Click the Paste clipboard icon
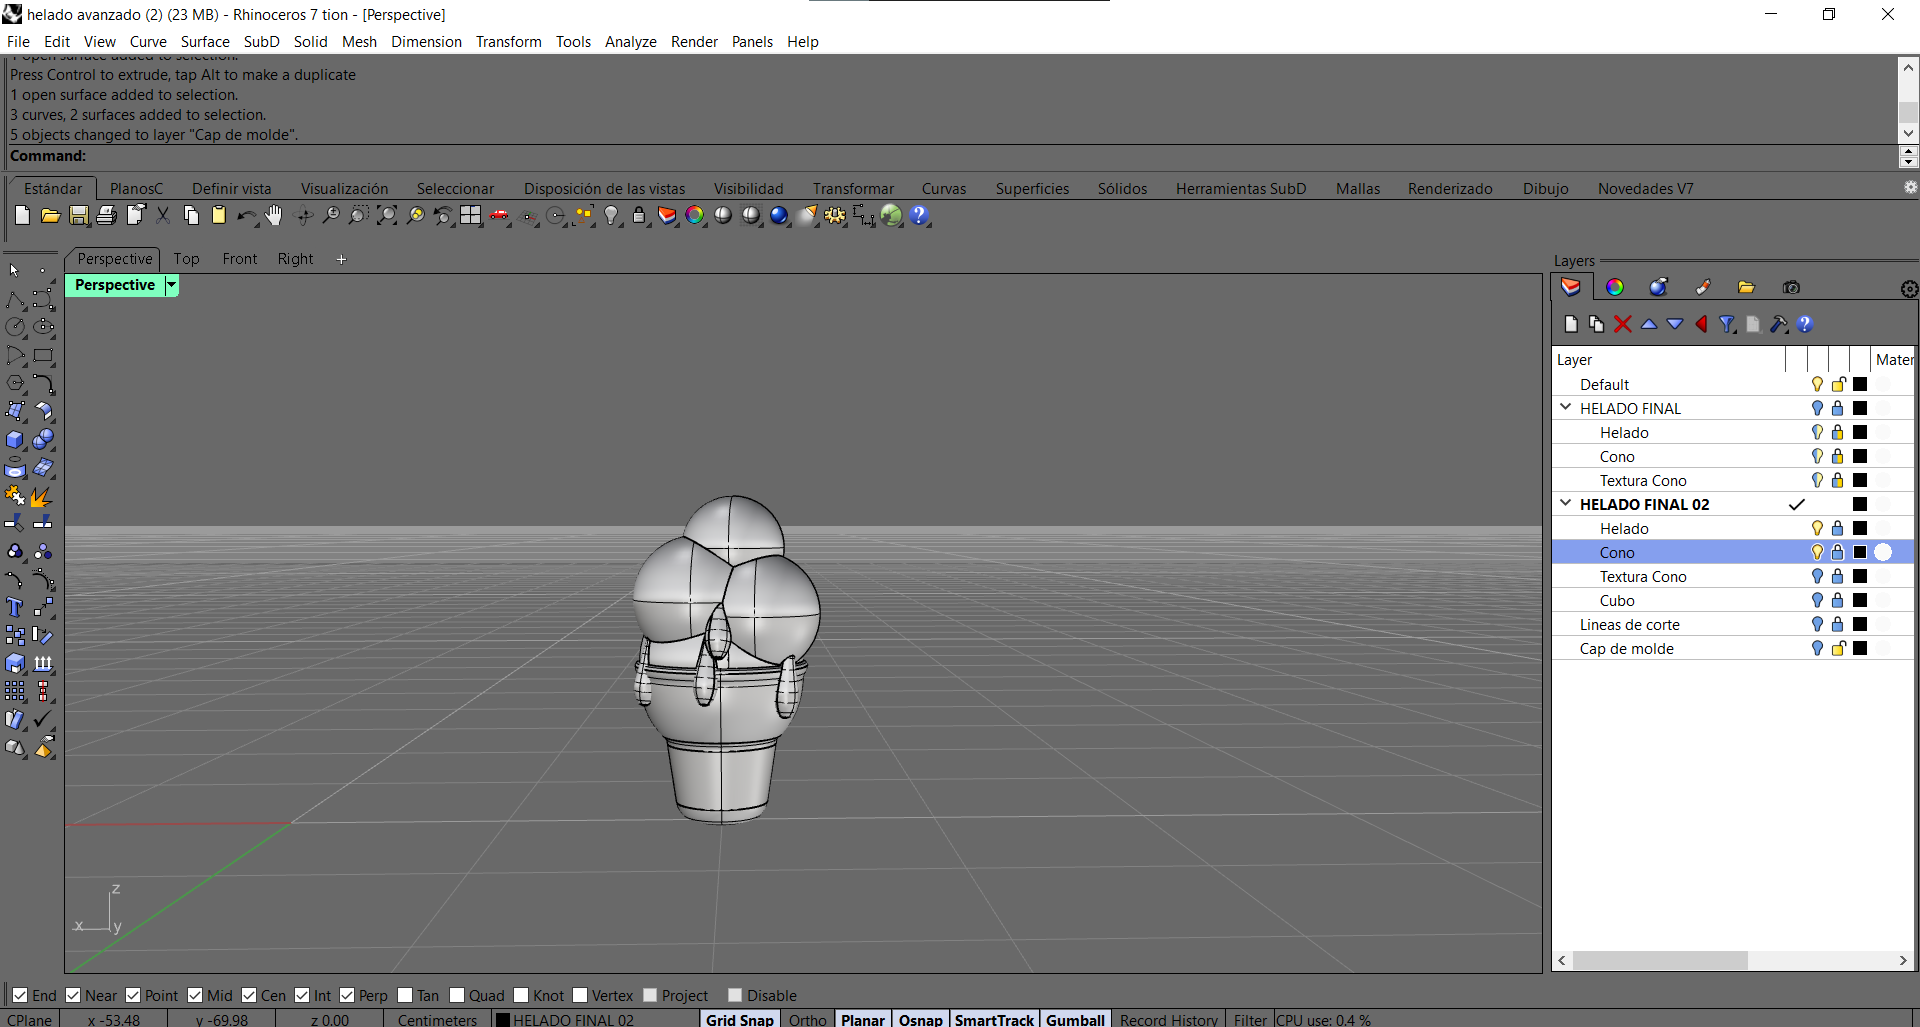 click(x=219, y=215)
